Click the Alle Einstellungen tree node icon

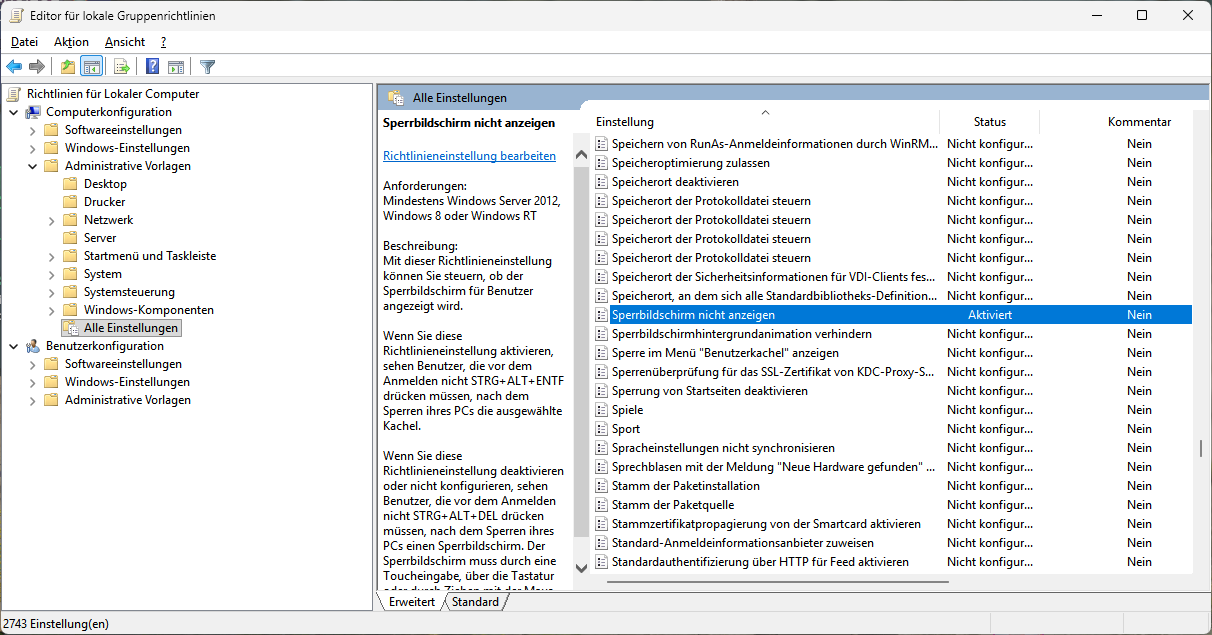pyautogui.click(x=70, y=328)
